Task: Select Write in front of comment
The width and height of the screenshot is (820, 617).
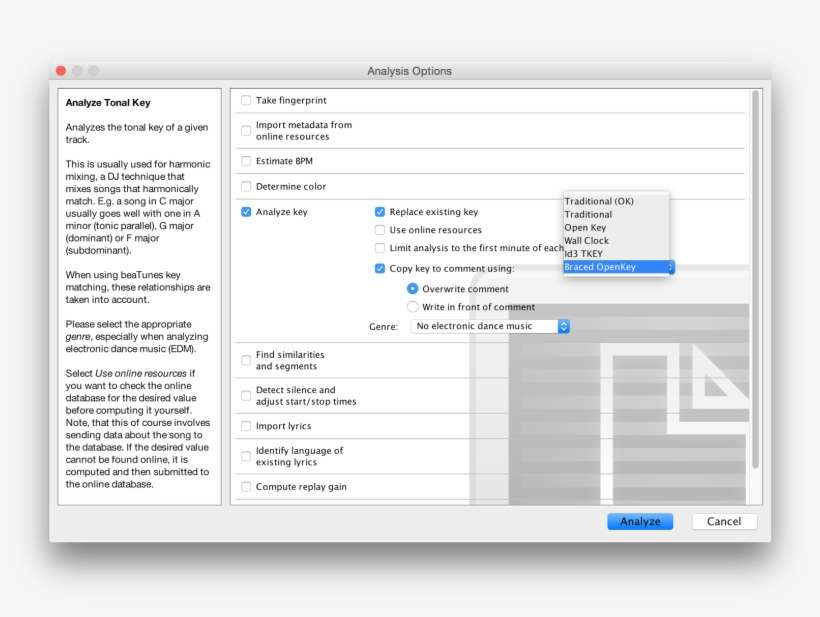Action: (412, 307)
